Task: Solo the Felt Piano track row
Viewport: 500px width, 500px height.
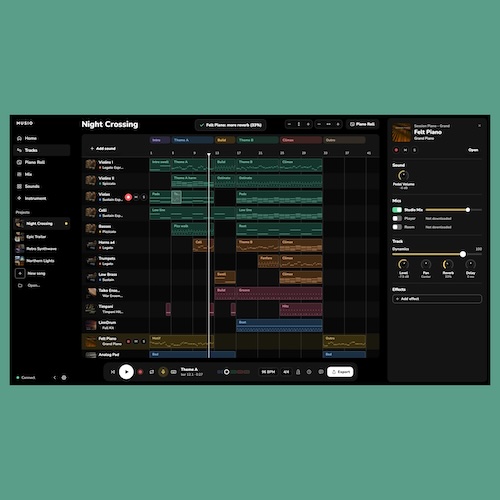Action: 144,342
